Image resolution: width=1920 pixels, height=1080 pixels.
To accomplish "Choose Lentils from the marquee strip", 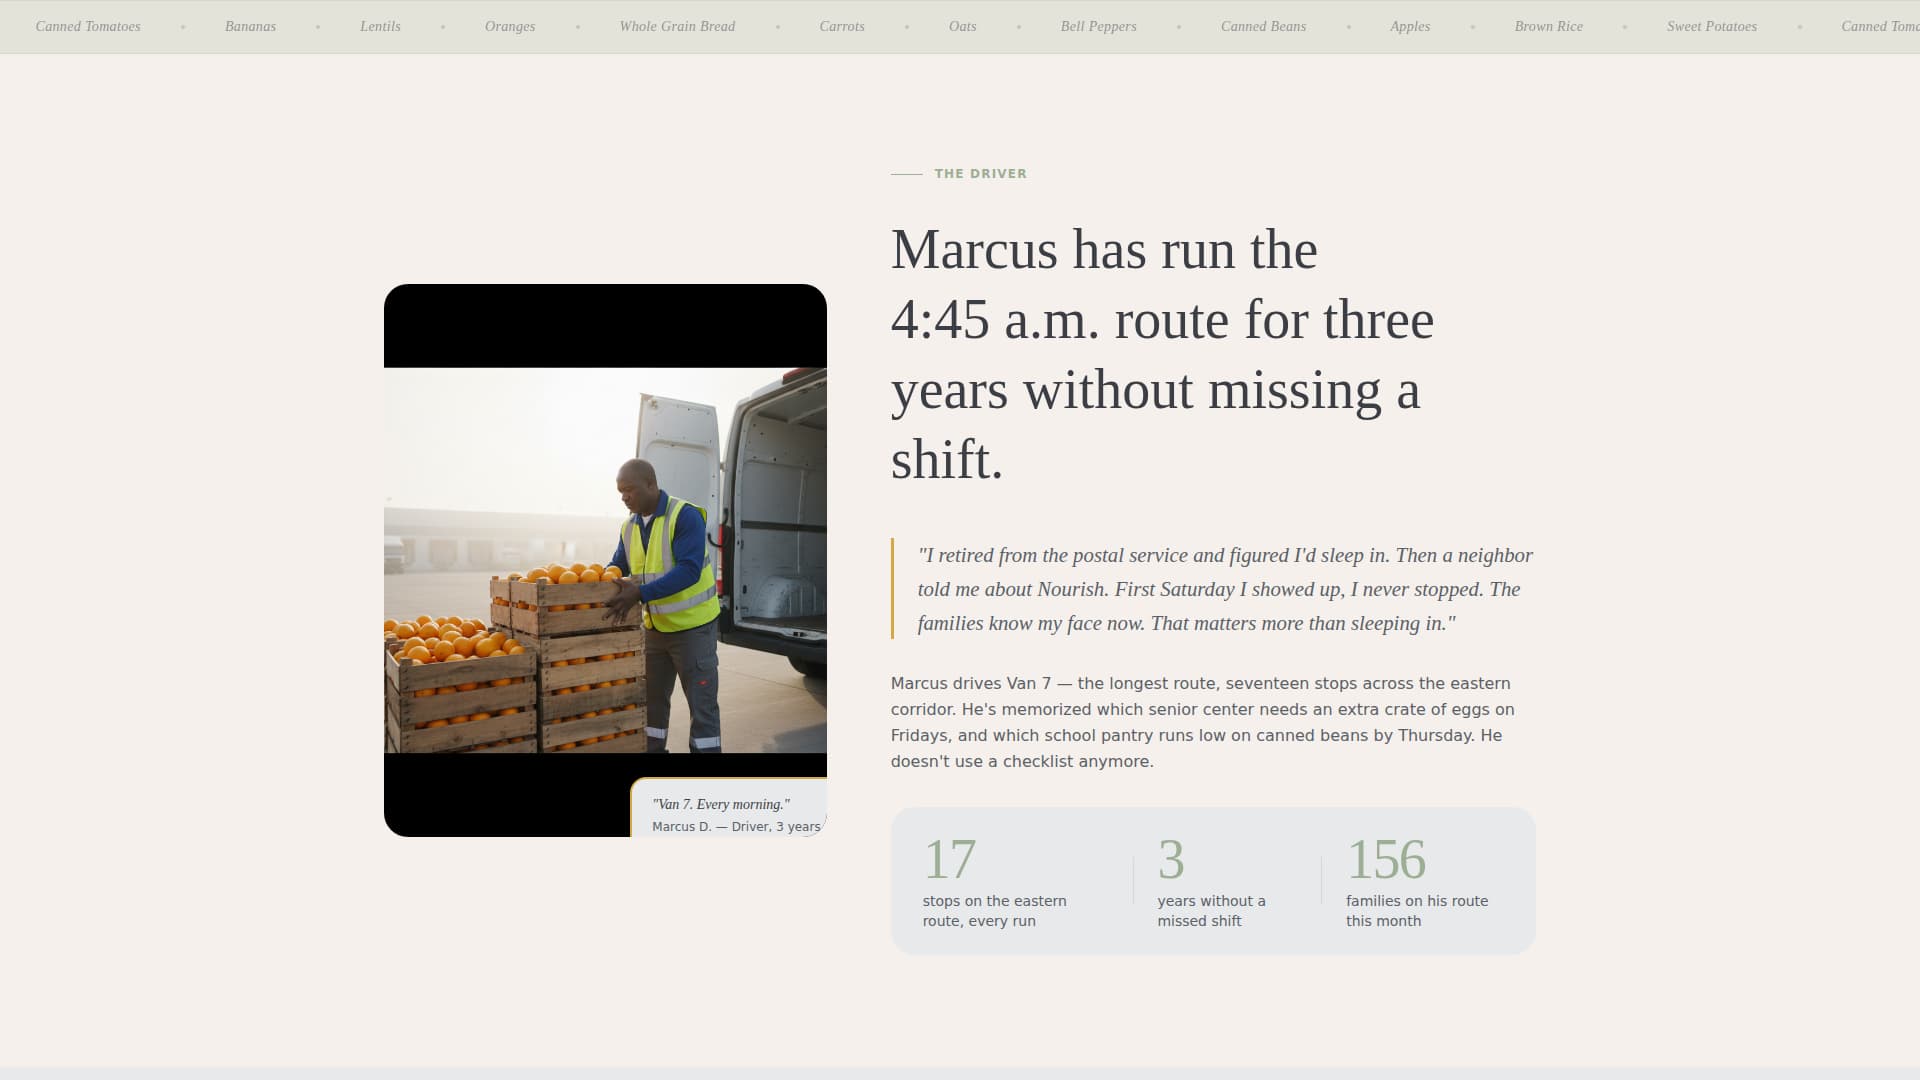I will 381,26.
